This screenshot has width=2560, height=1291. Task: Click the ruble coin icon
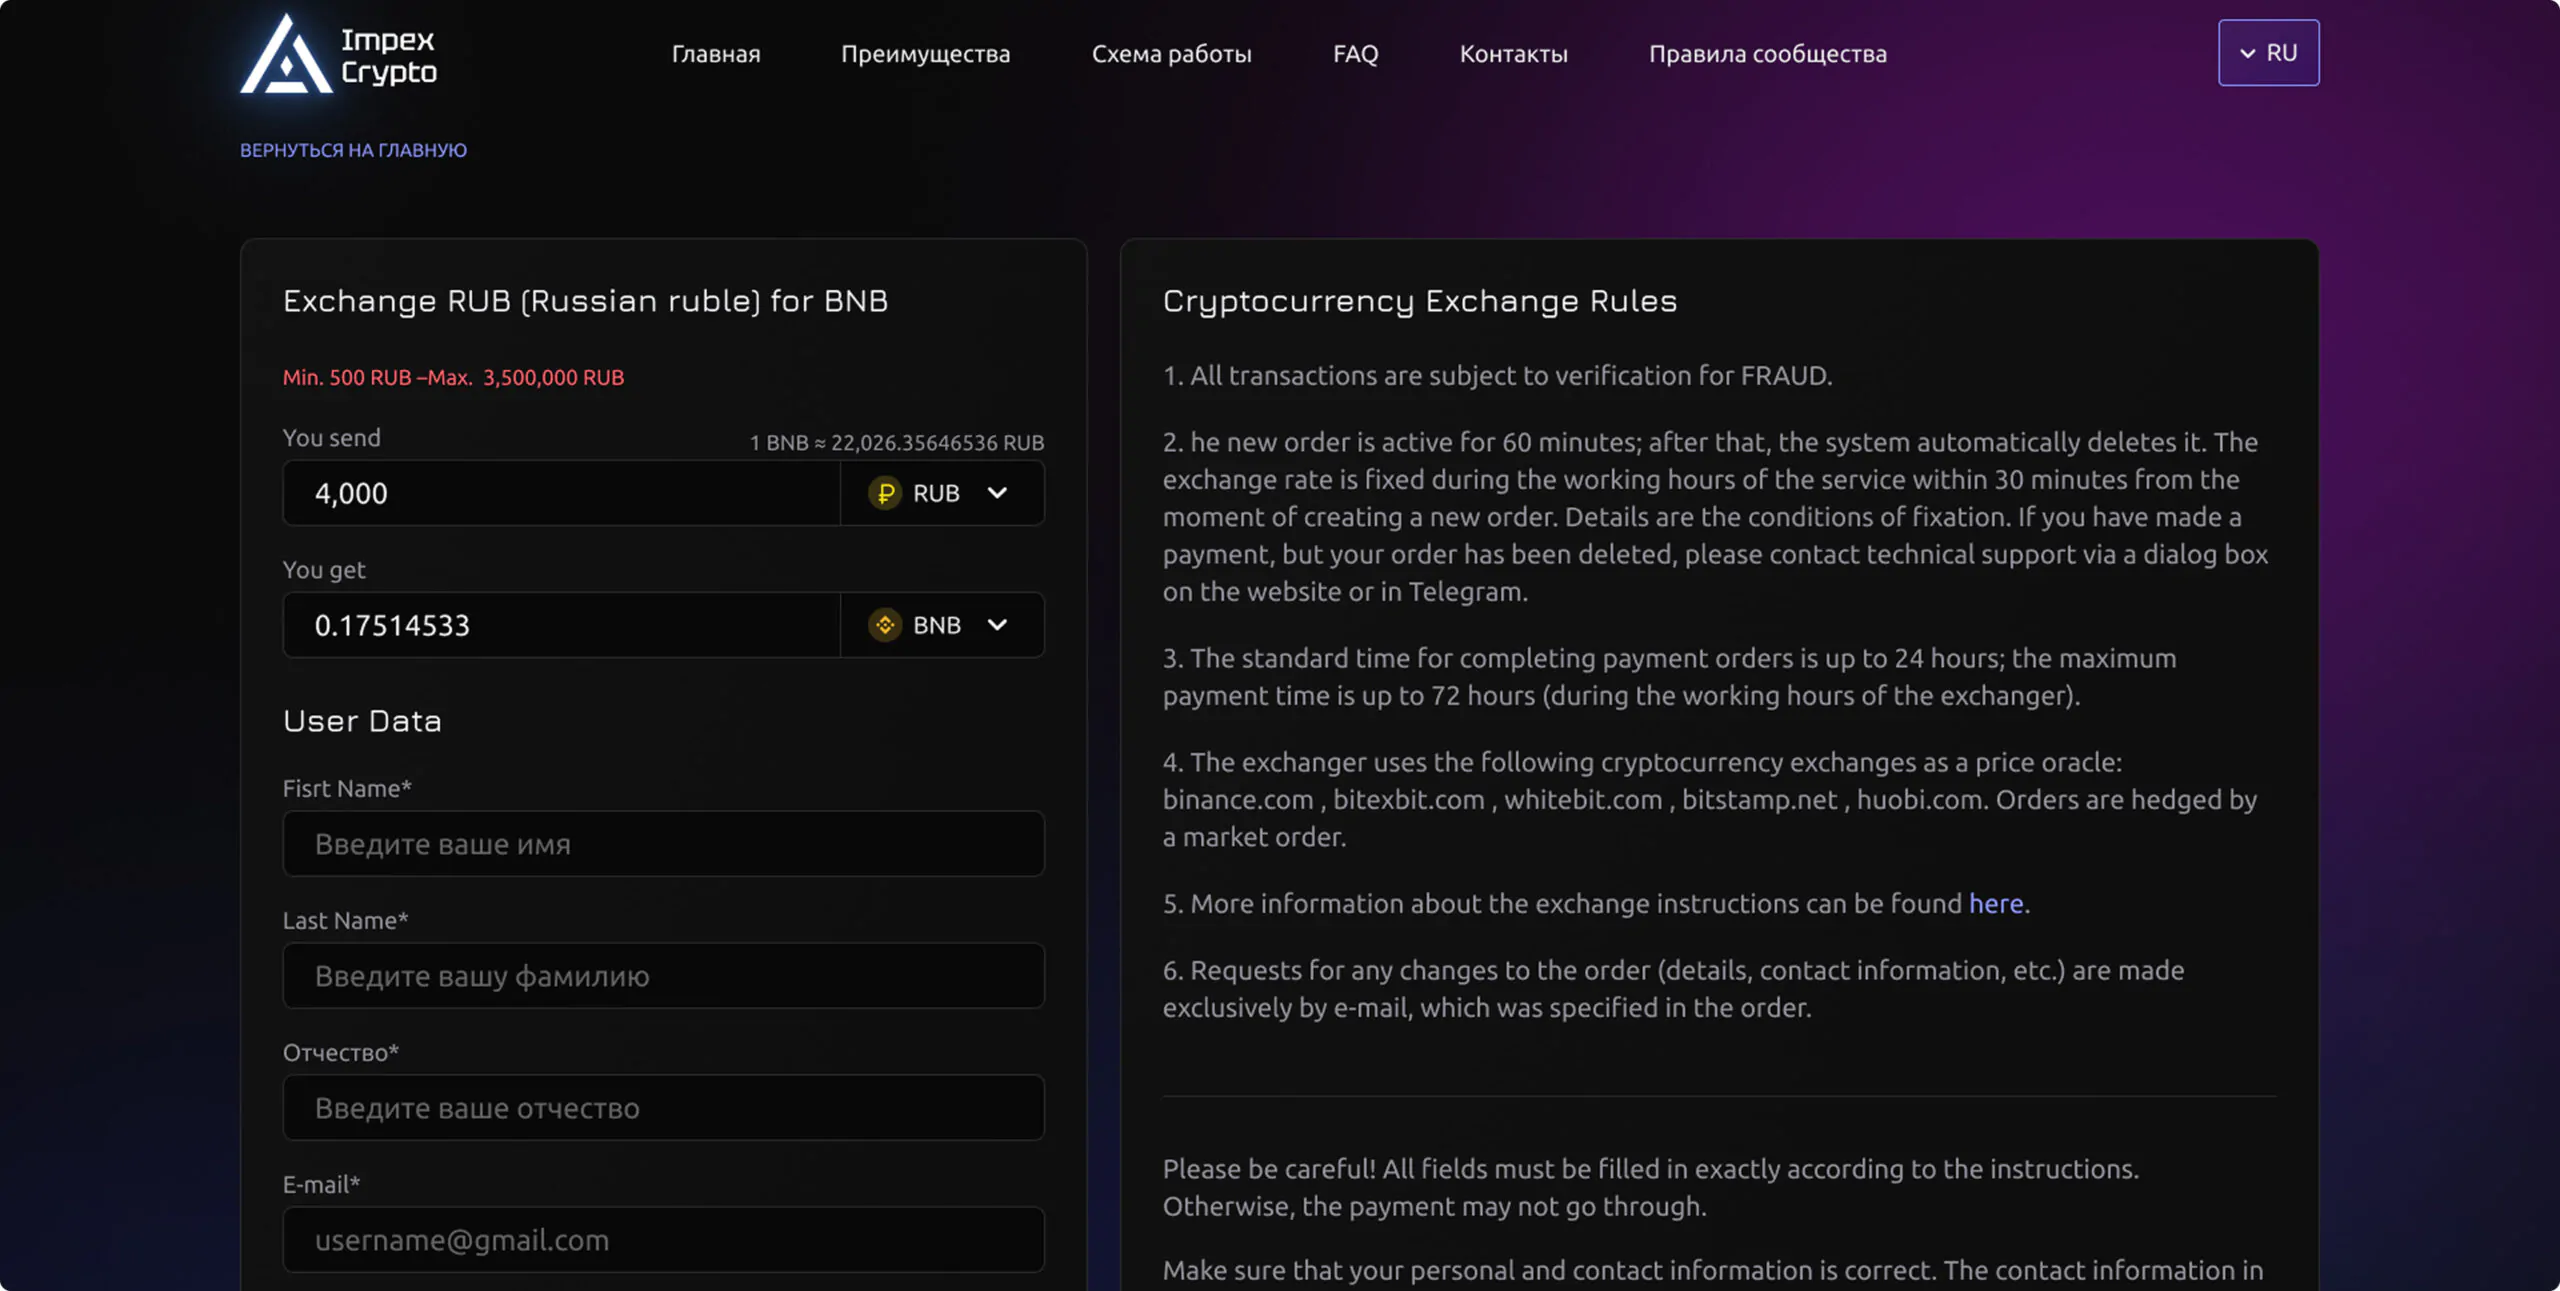tap(885, 493)
